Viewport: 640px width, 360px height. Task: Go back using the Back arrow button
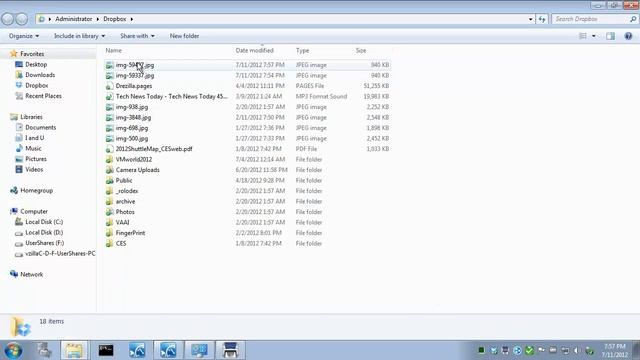coord(8,19)
